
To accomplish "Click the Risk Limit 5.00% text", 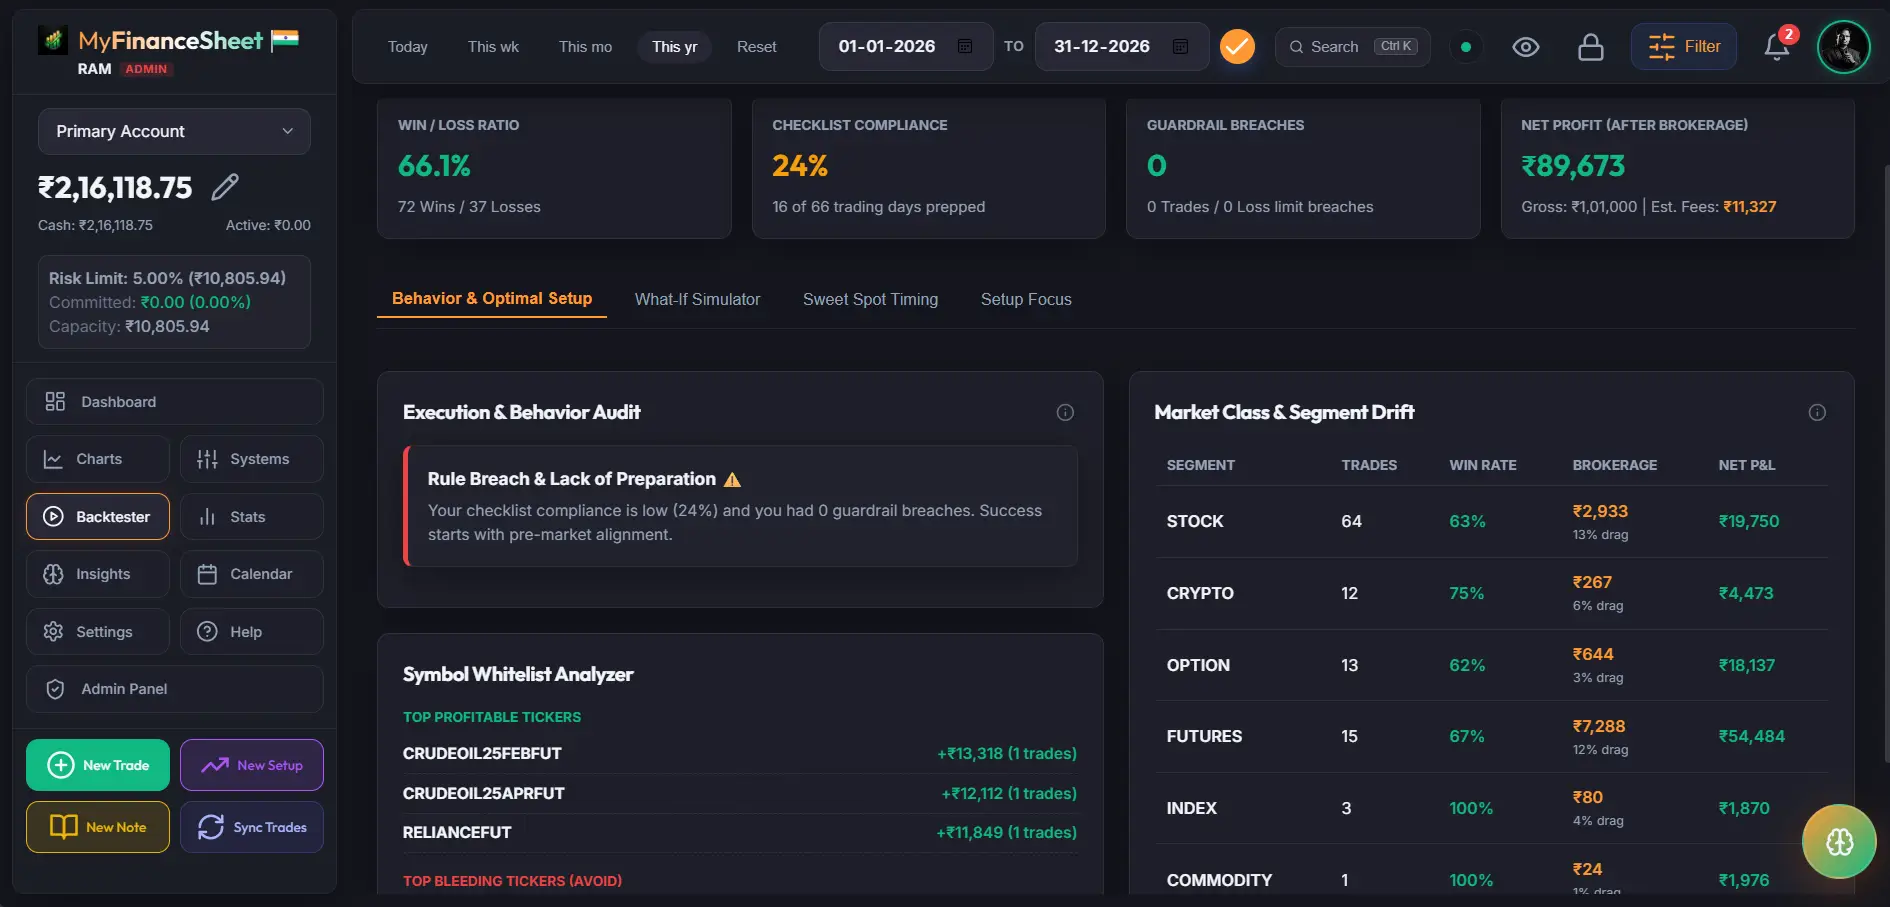I will pyautogui.click(x=167, y=278).
